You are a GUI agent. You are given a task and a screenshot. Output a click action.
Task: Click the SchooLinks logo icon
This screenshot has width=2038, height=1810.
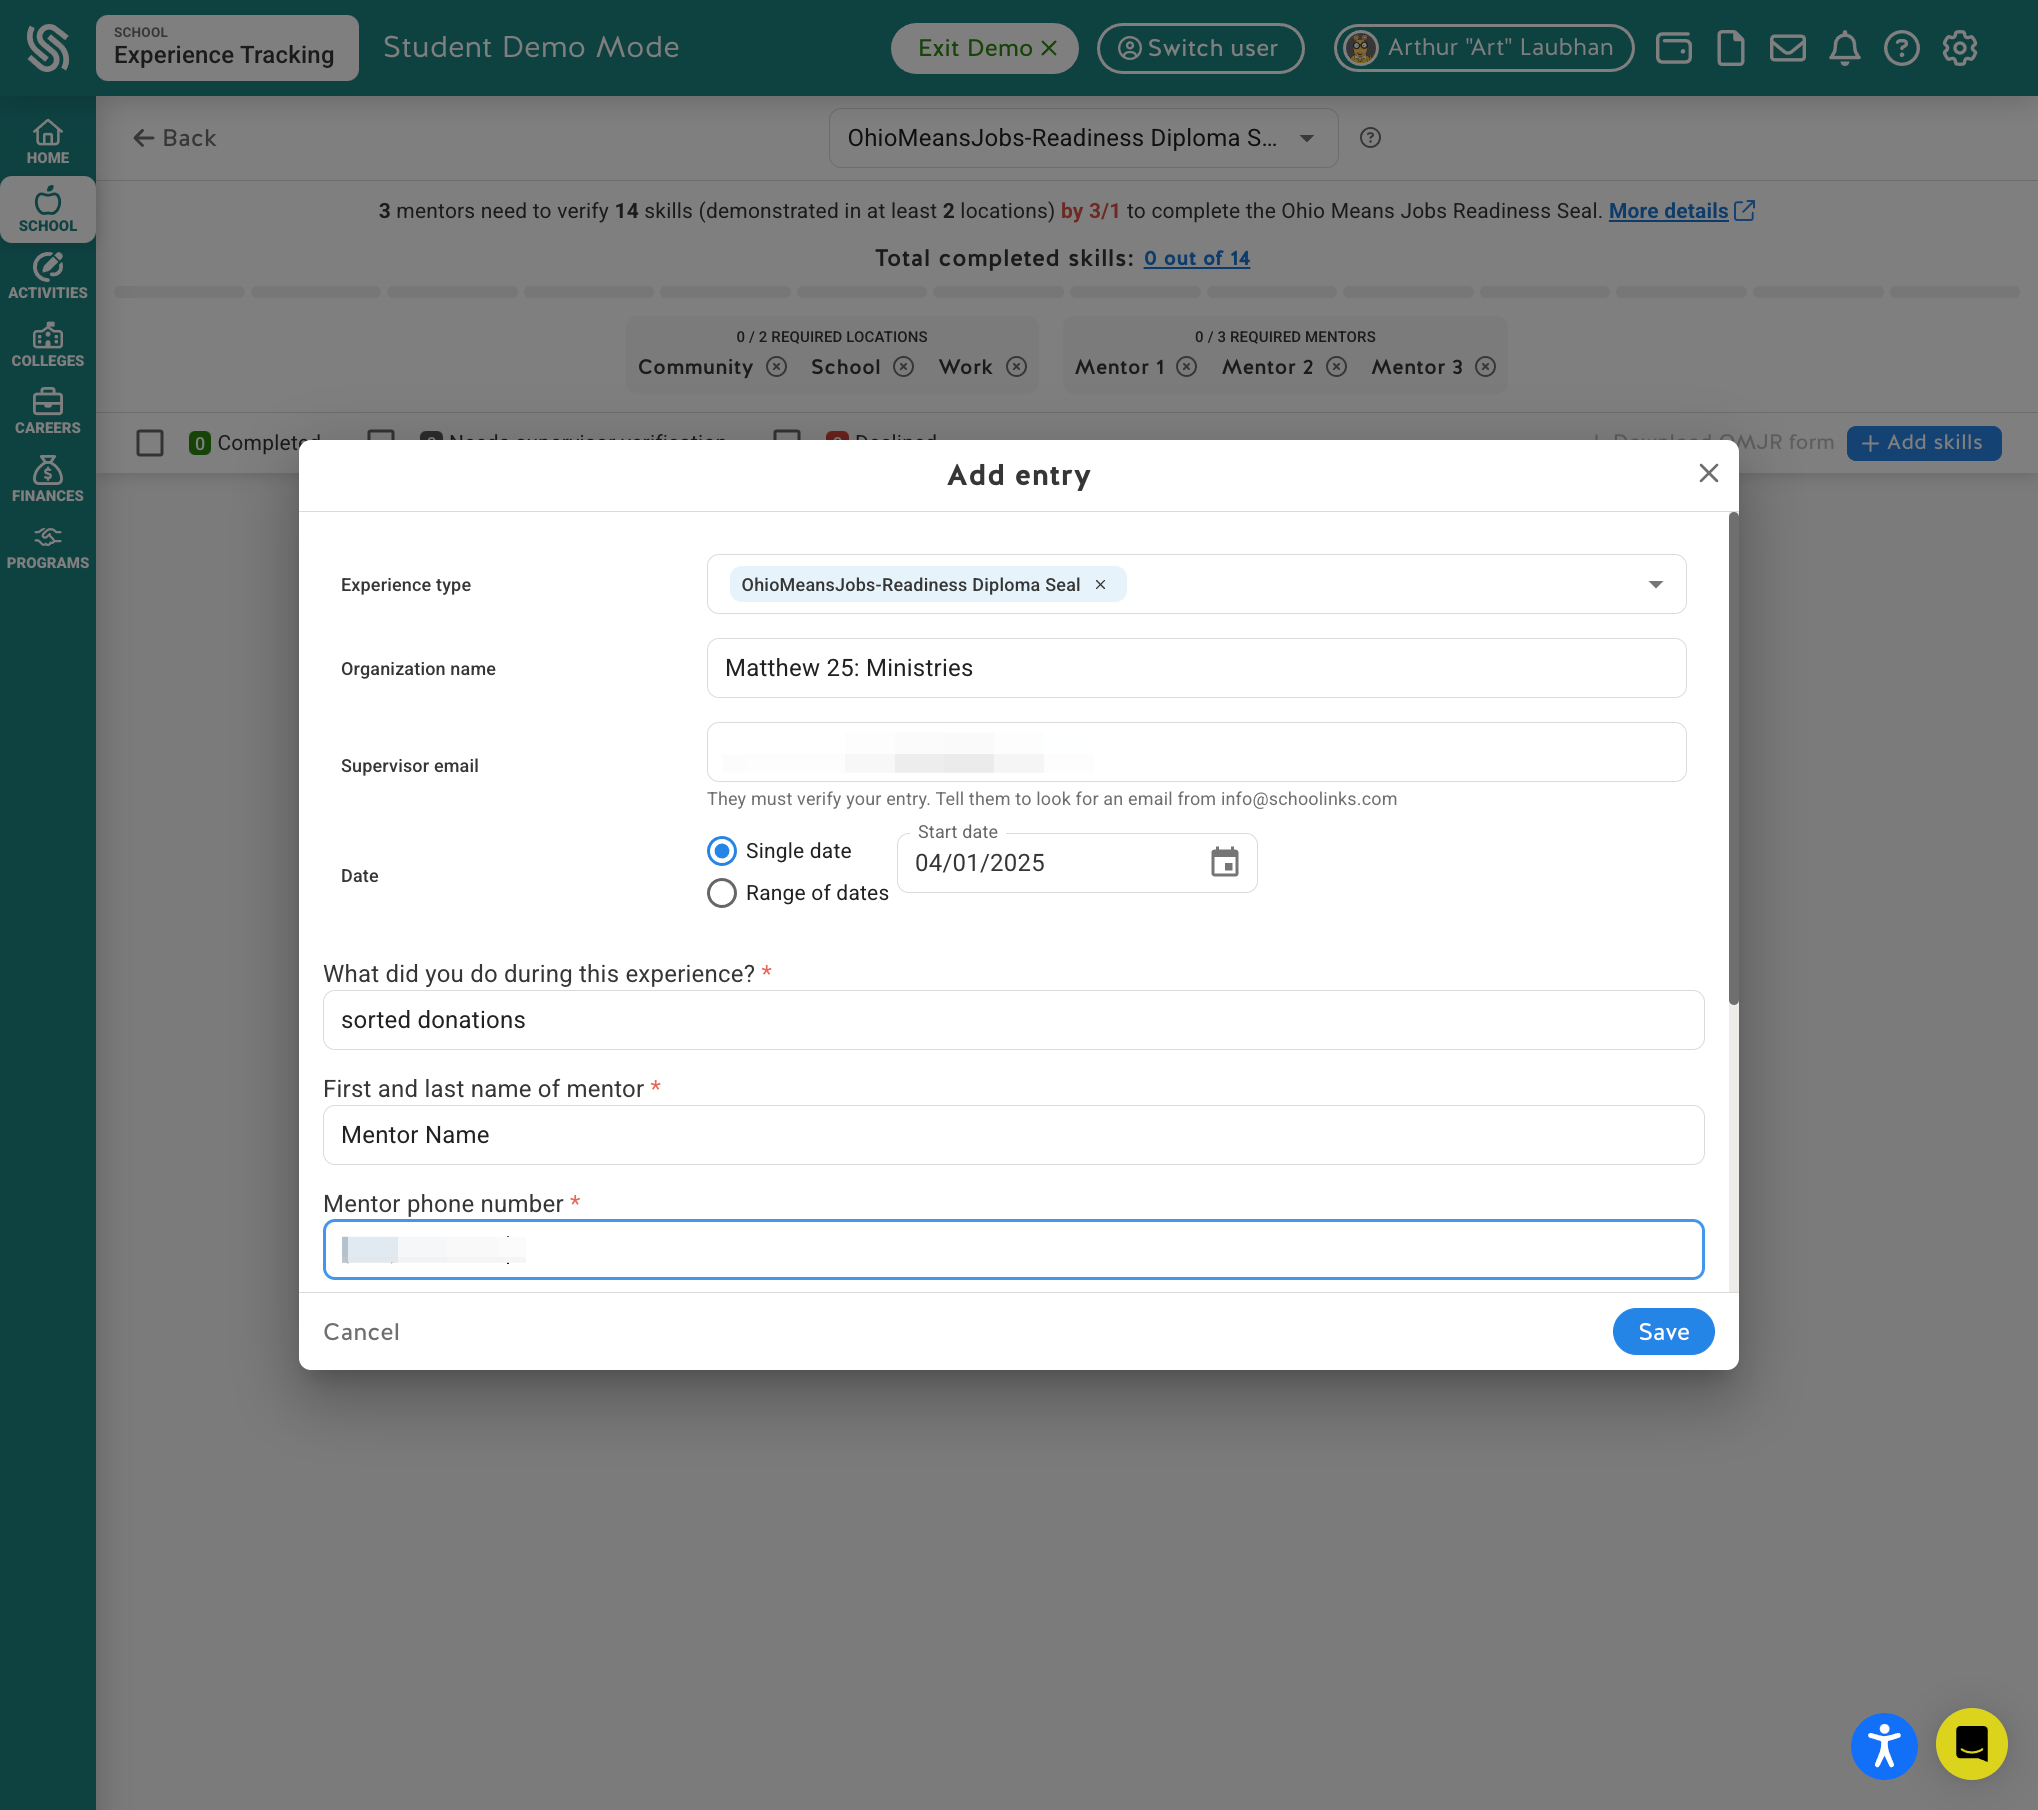47,48
